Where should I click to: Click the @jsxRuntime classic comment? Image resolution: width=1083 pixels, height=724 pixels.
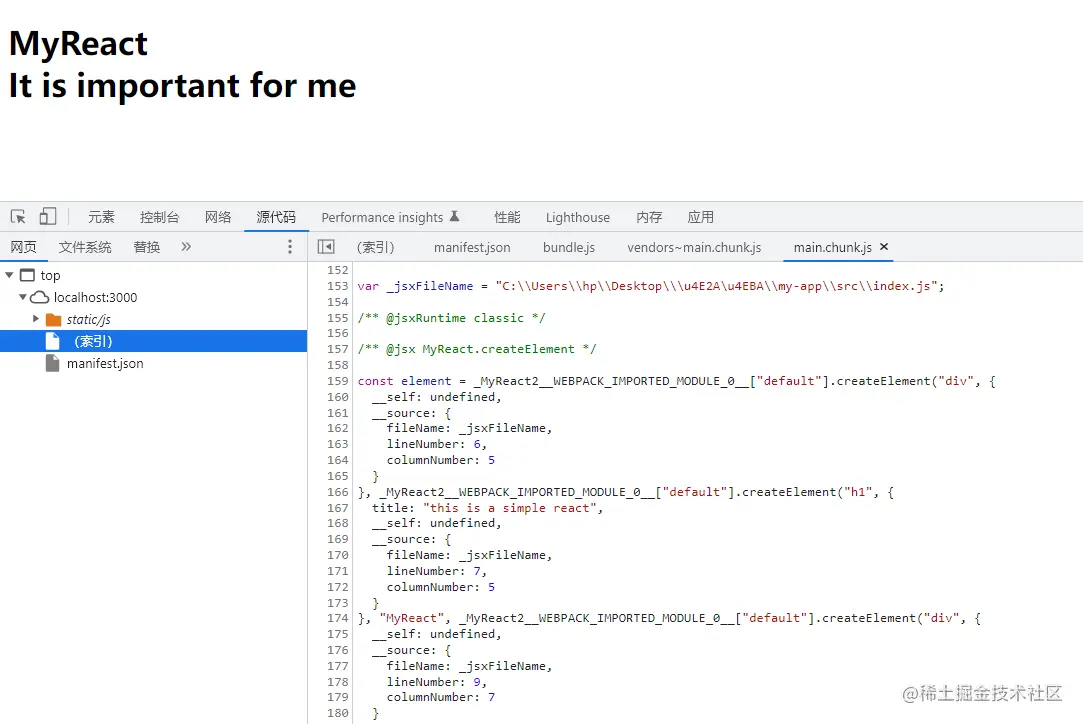click(451, 318)
